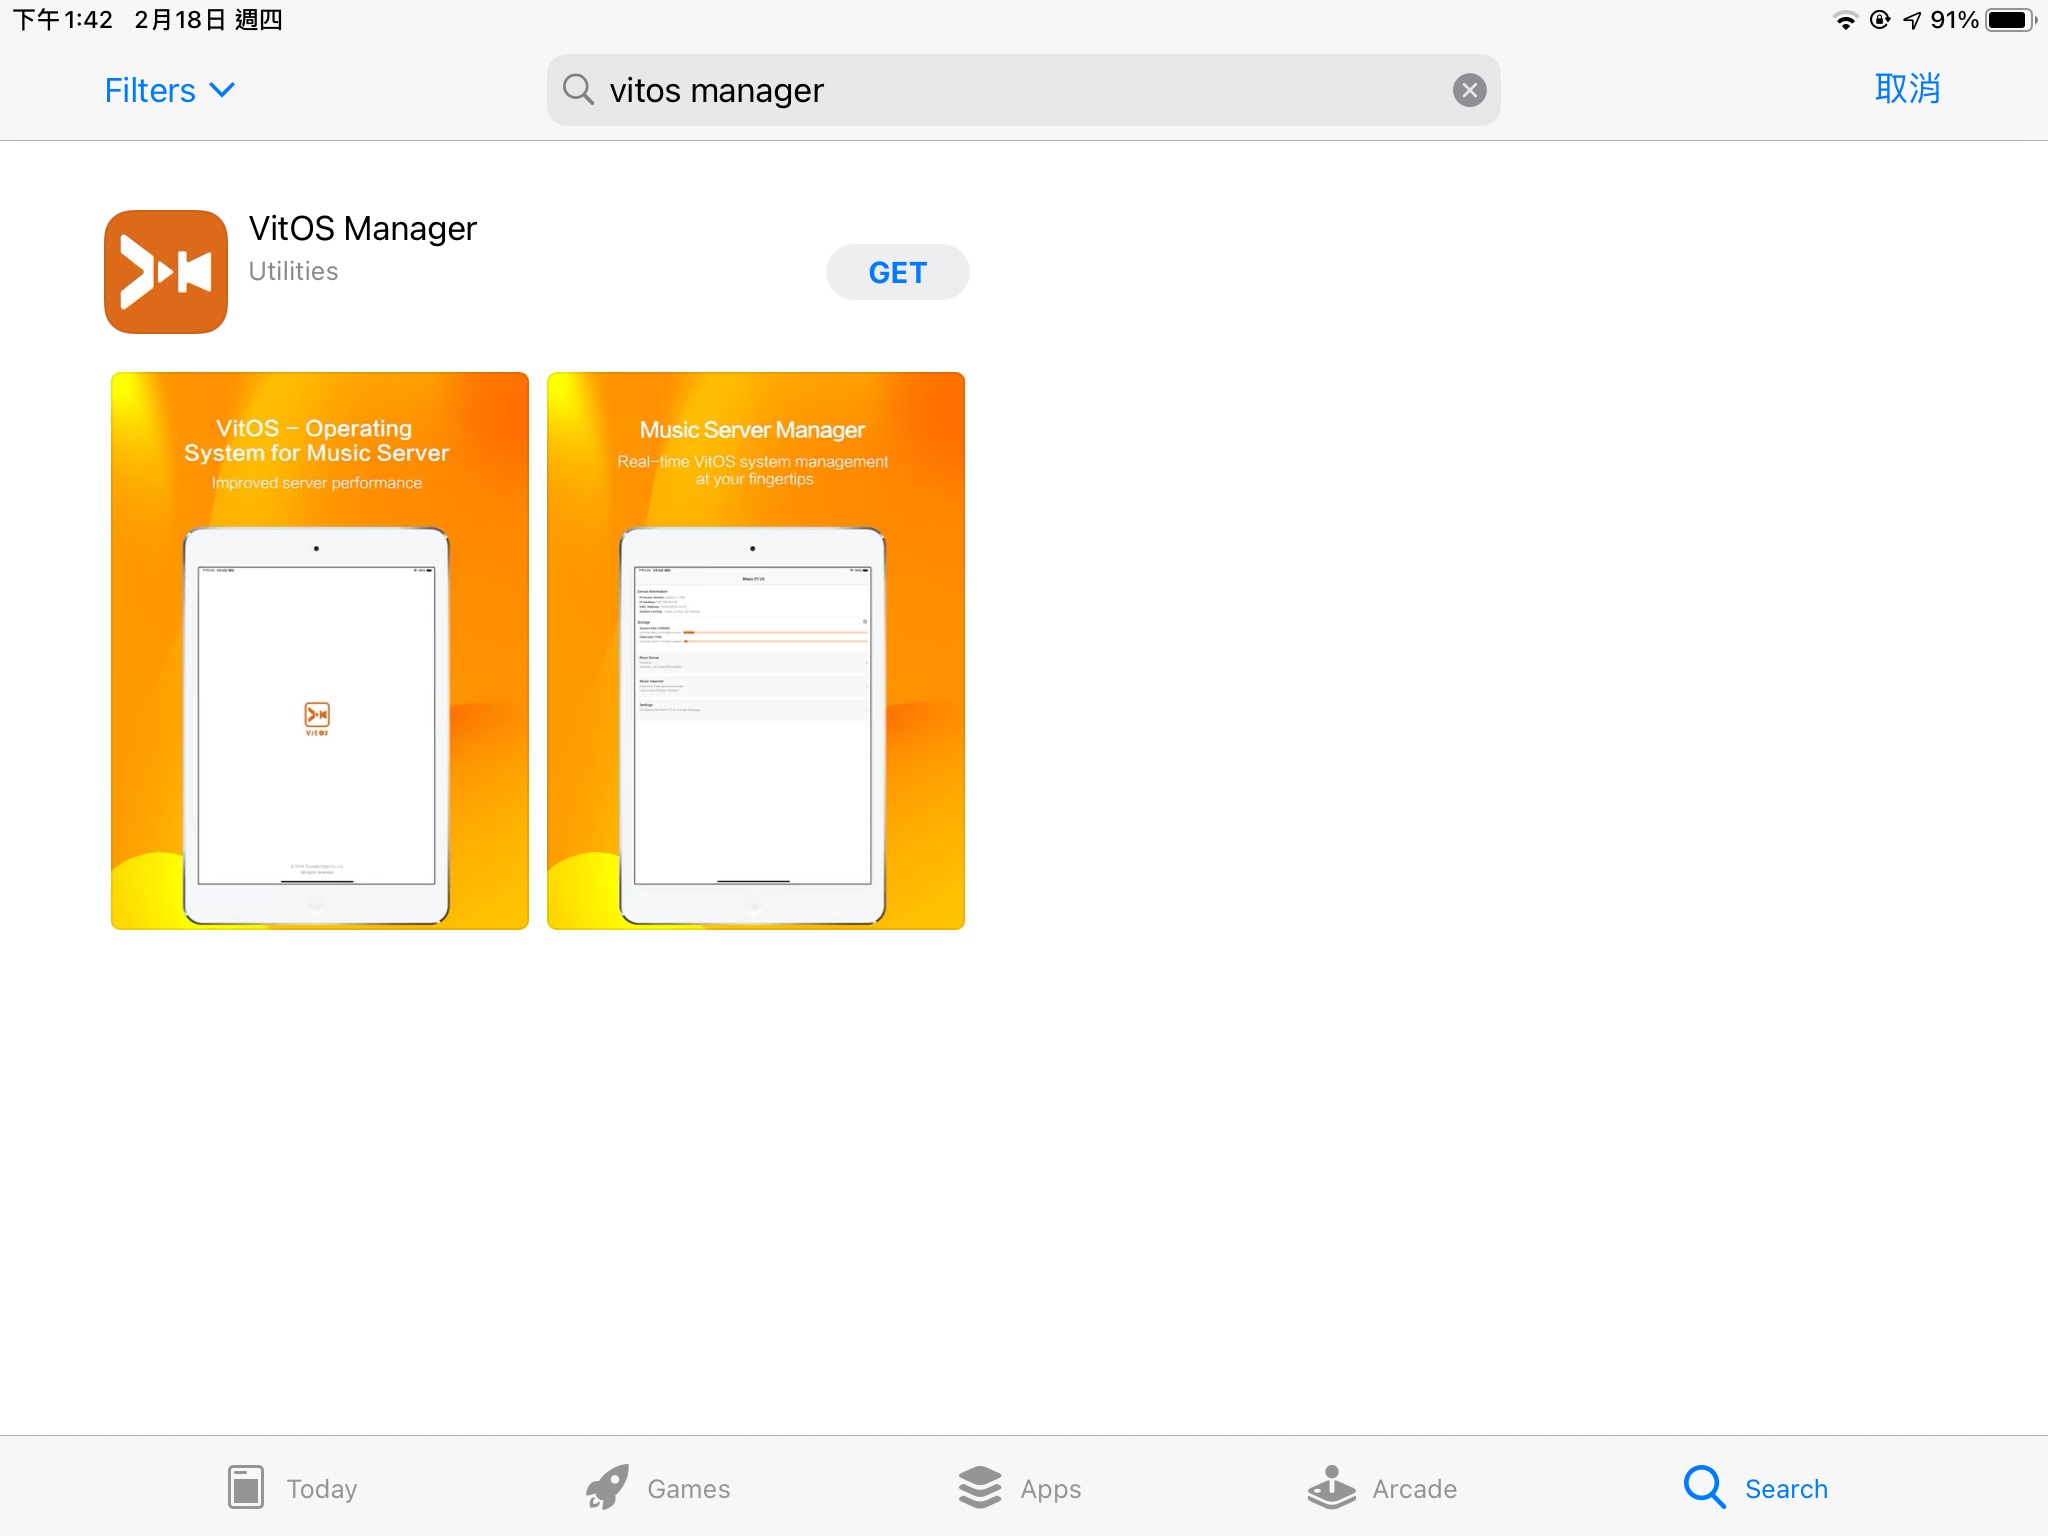Image resolution: width=2048 pixels, height=1536 pixels.
Task: Tap the location arrow status icon
Action: pos(1912,20)
